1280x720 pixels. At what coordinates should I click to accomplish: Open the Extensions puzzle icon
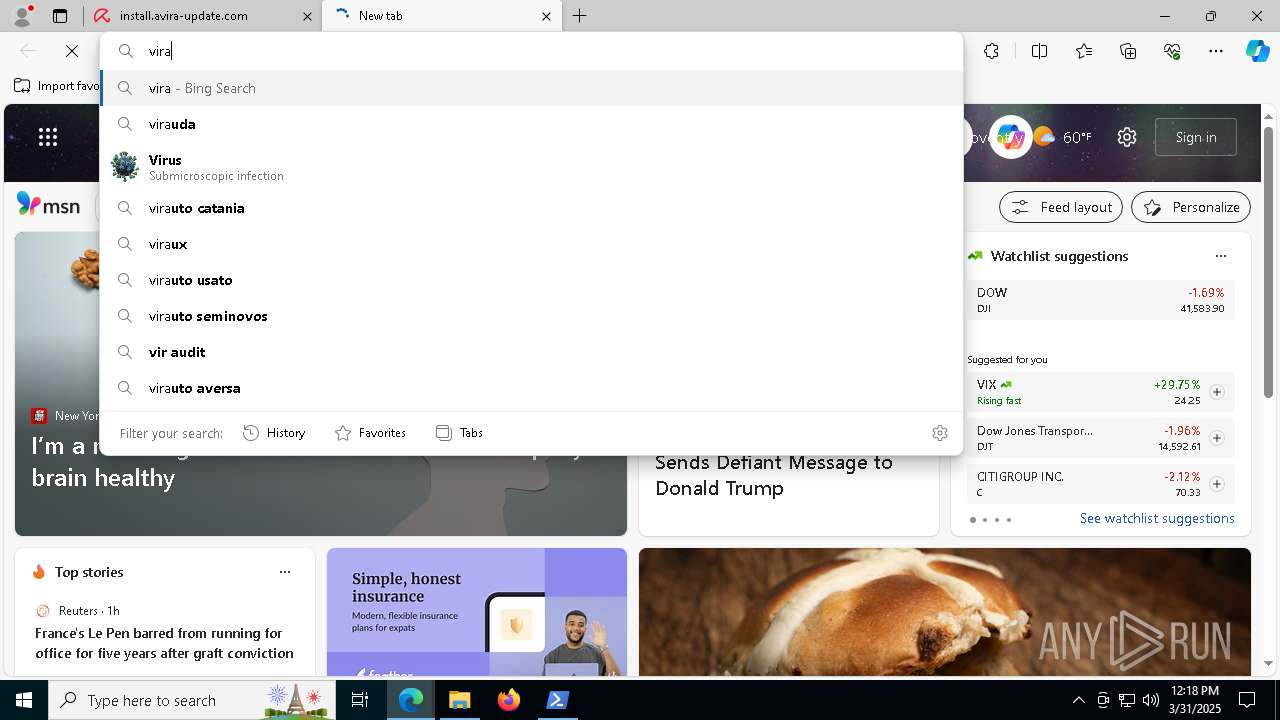tap(991, 51)
